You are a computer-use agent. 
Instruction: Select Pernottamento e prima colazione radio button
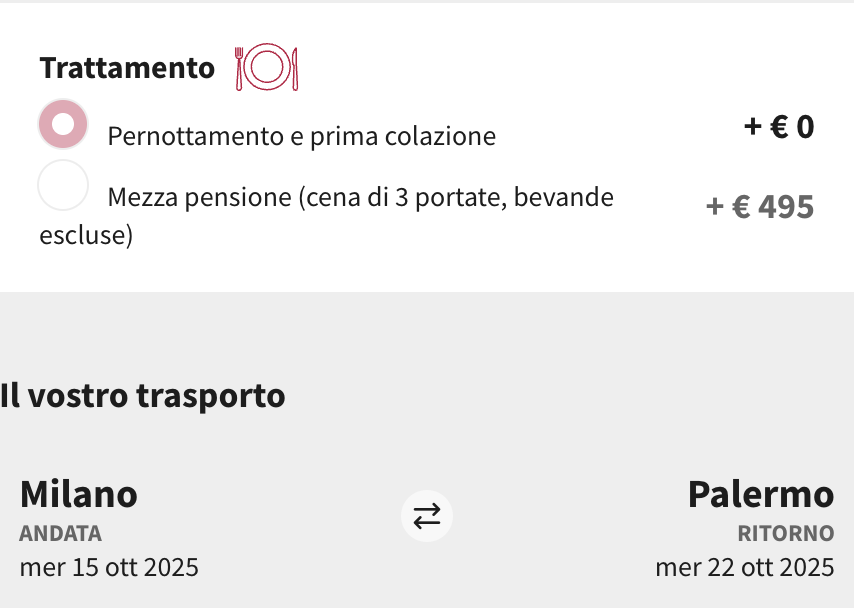pos(63,124)
